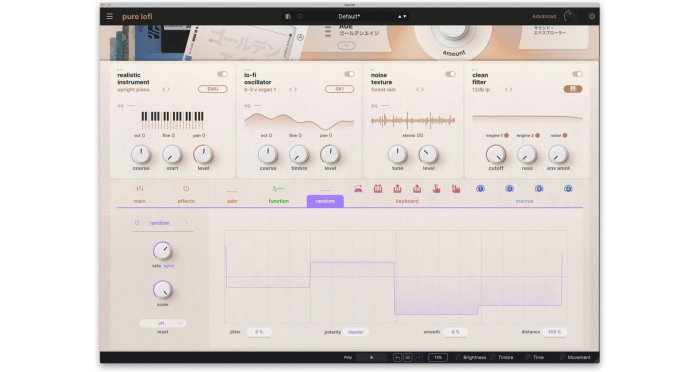Favorite the preset with heart icon
Screen dimensions: 700x372
pos(300,17)
